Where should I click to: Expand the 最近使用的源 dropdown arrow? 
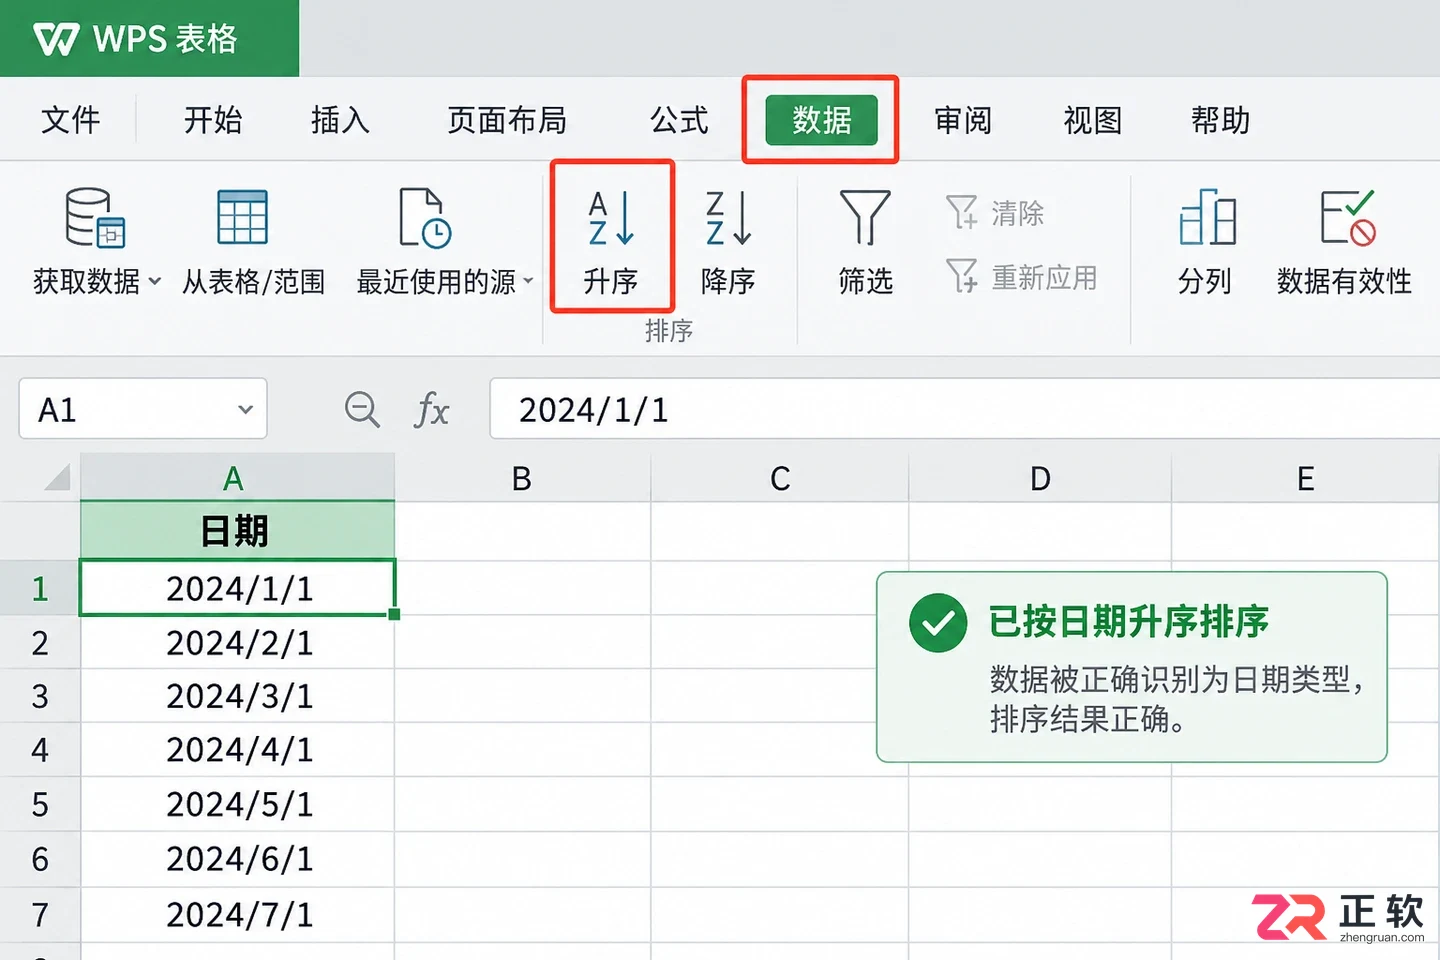pyautogui.click(x=528, y=281)
